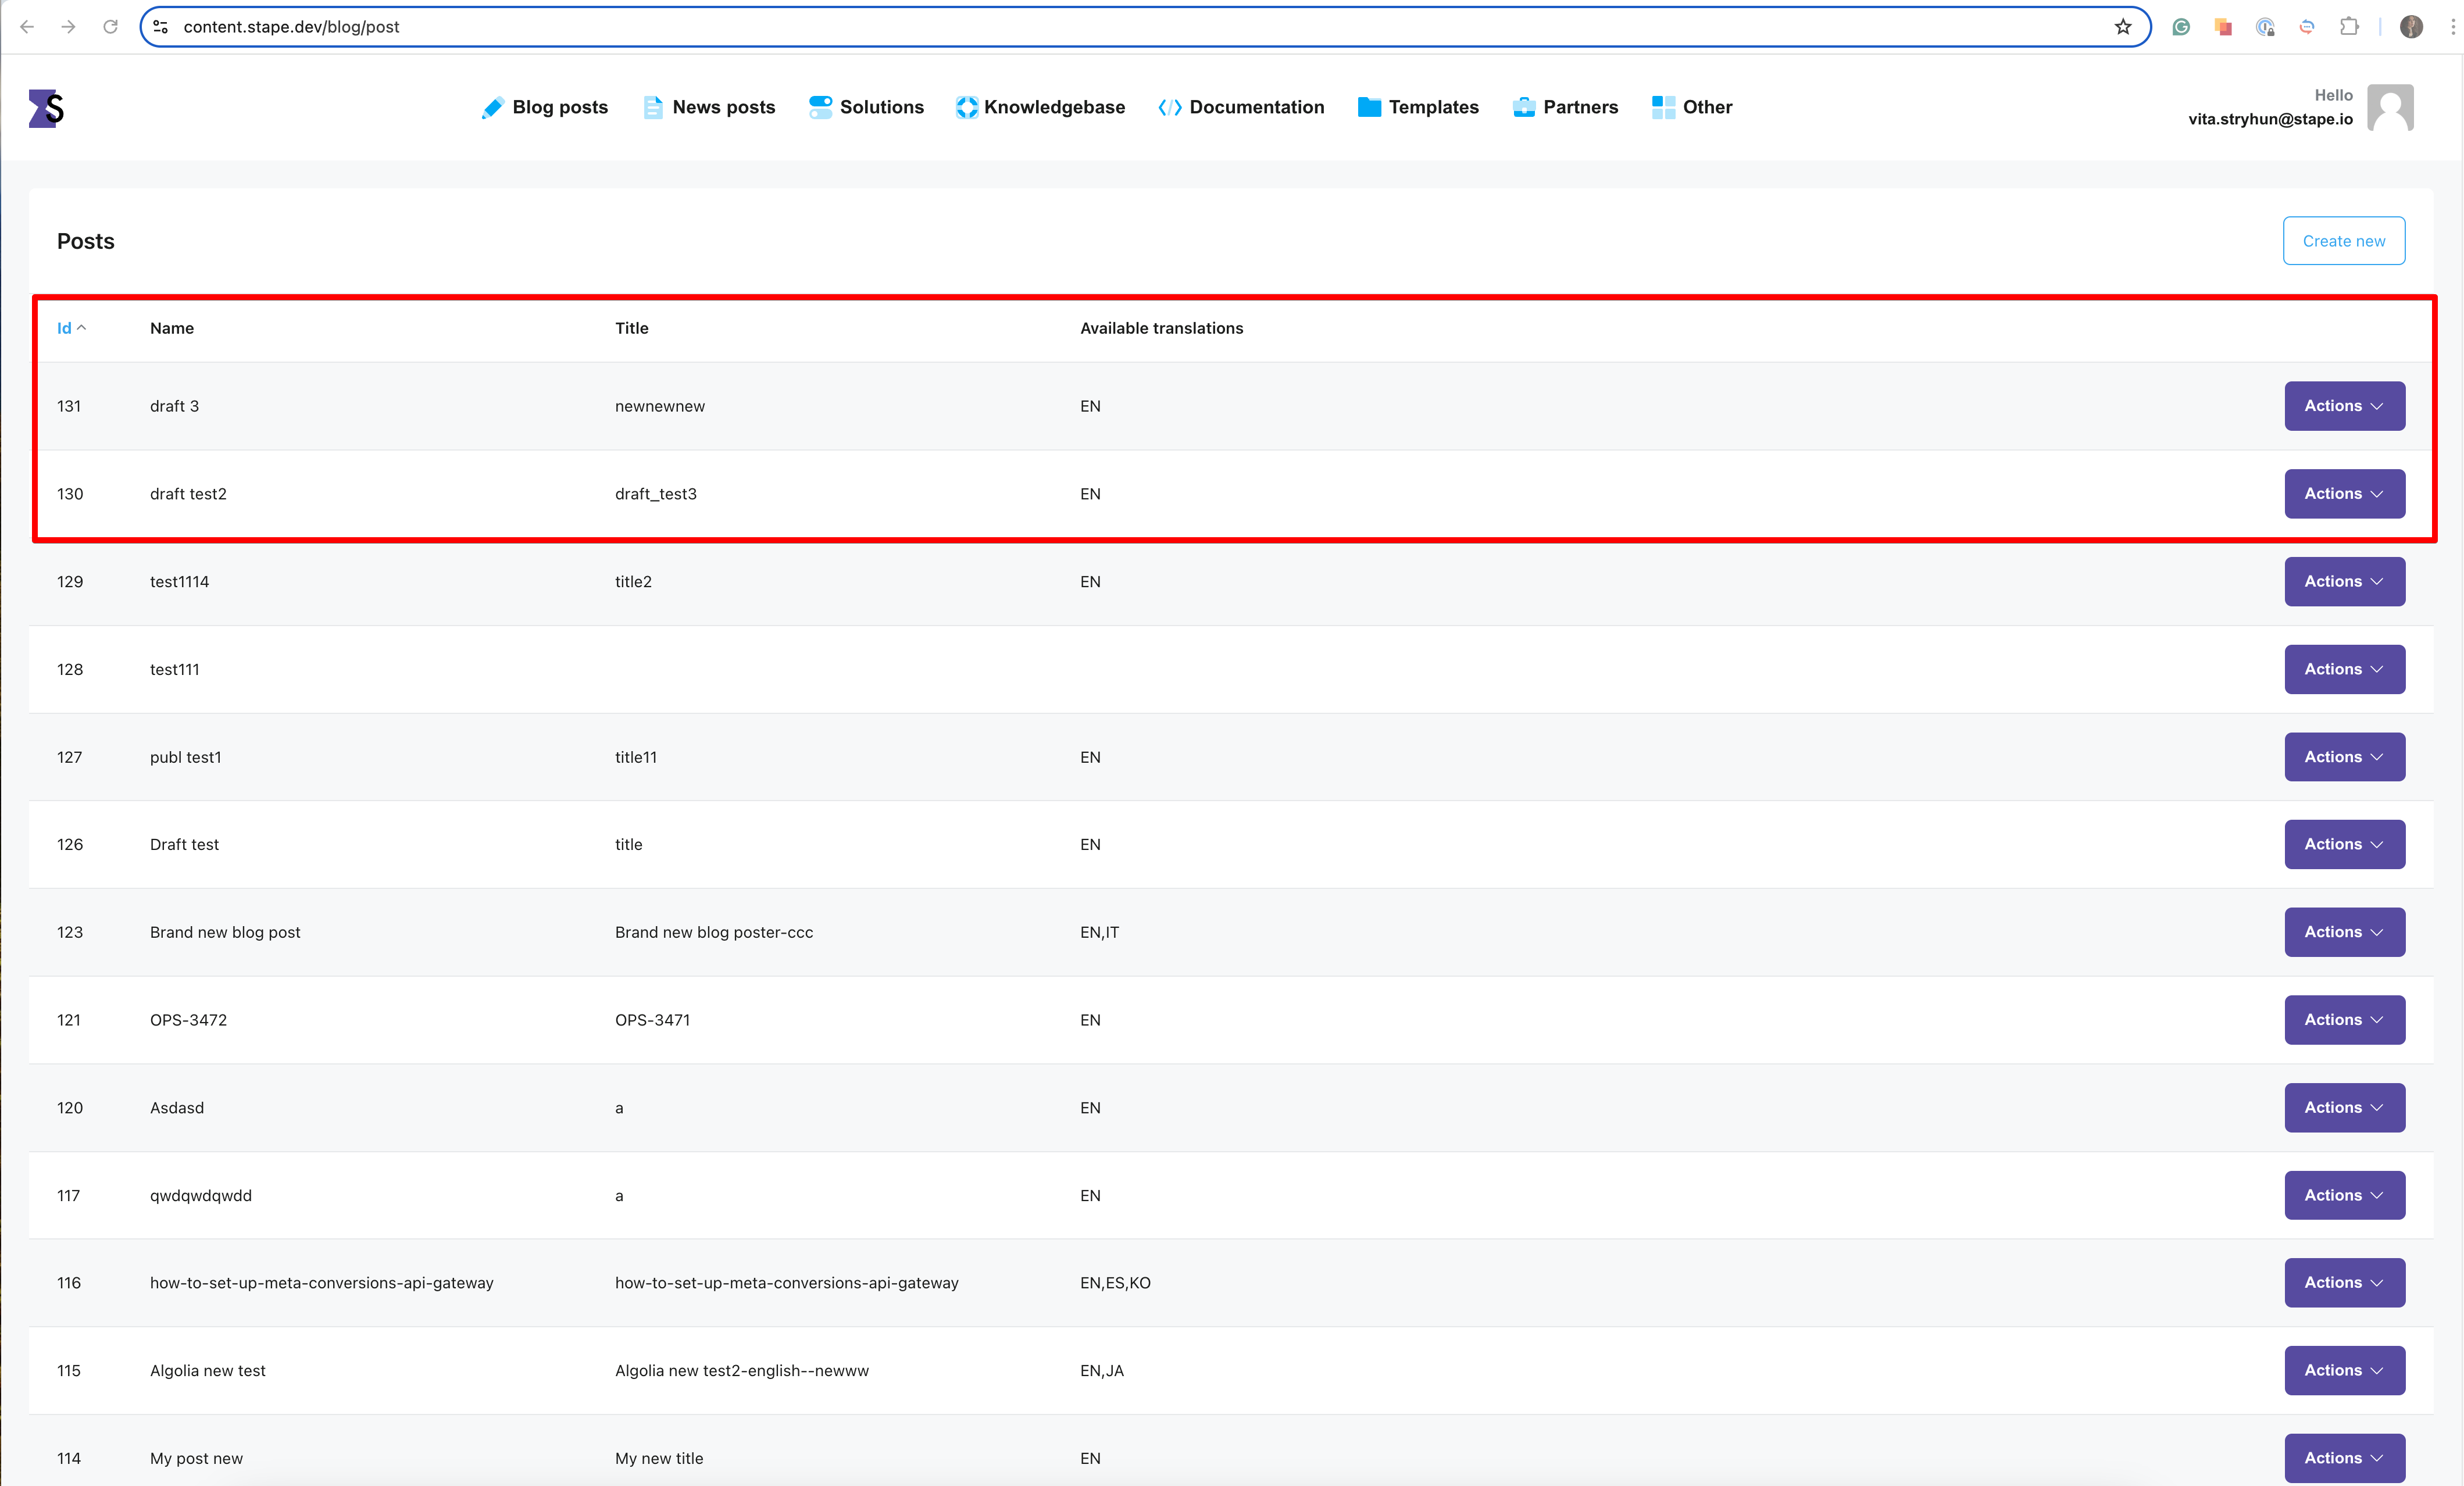The height and width of the screenshot is (1486, 2464).
Task: Click the Blog posts pencil icon
Action: click(x=492, y=108)
